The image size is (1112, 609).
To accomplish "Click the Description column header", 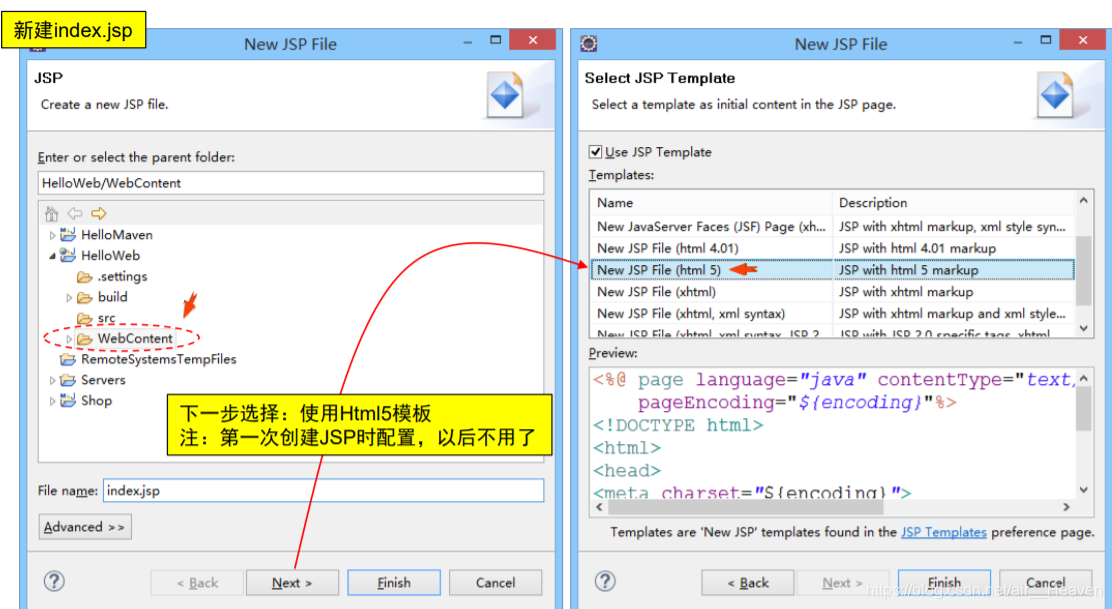I will [x=953, y=203].
